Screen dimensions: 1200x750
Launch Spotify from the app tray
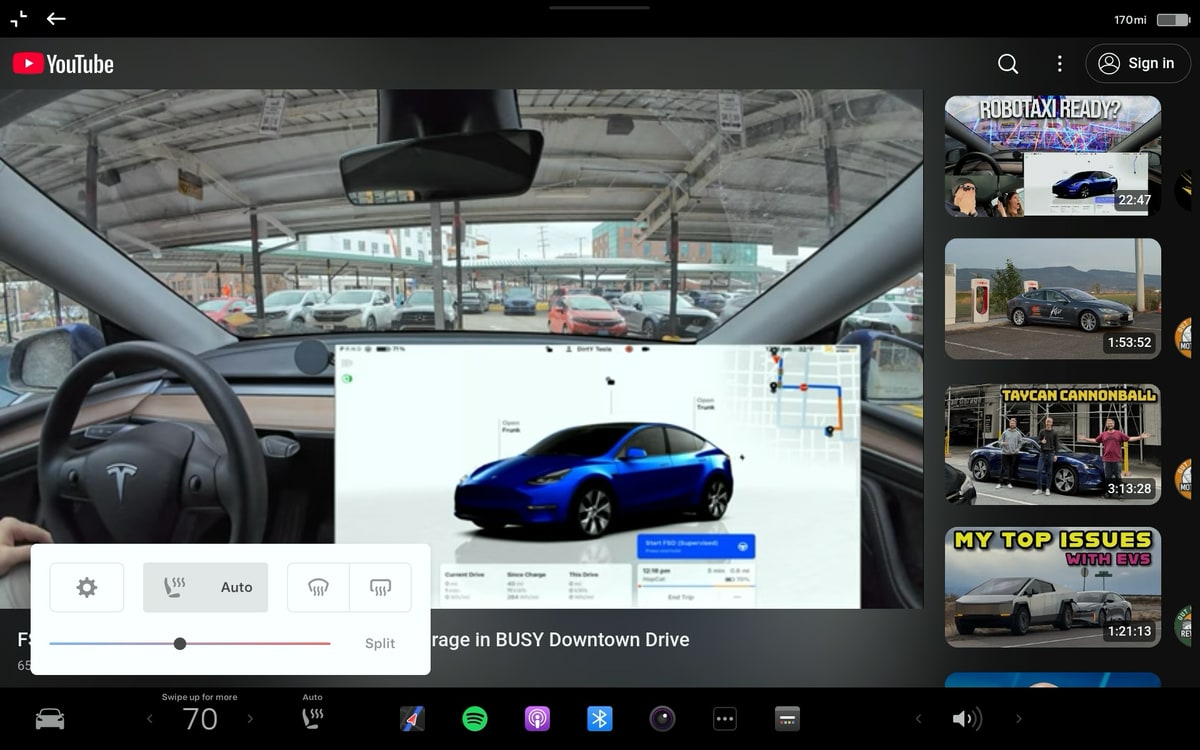coord(474,718)
